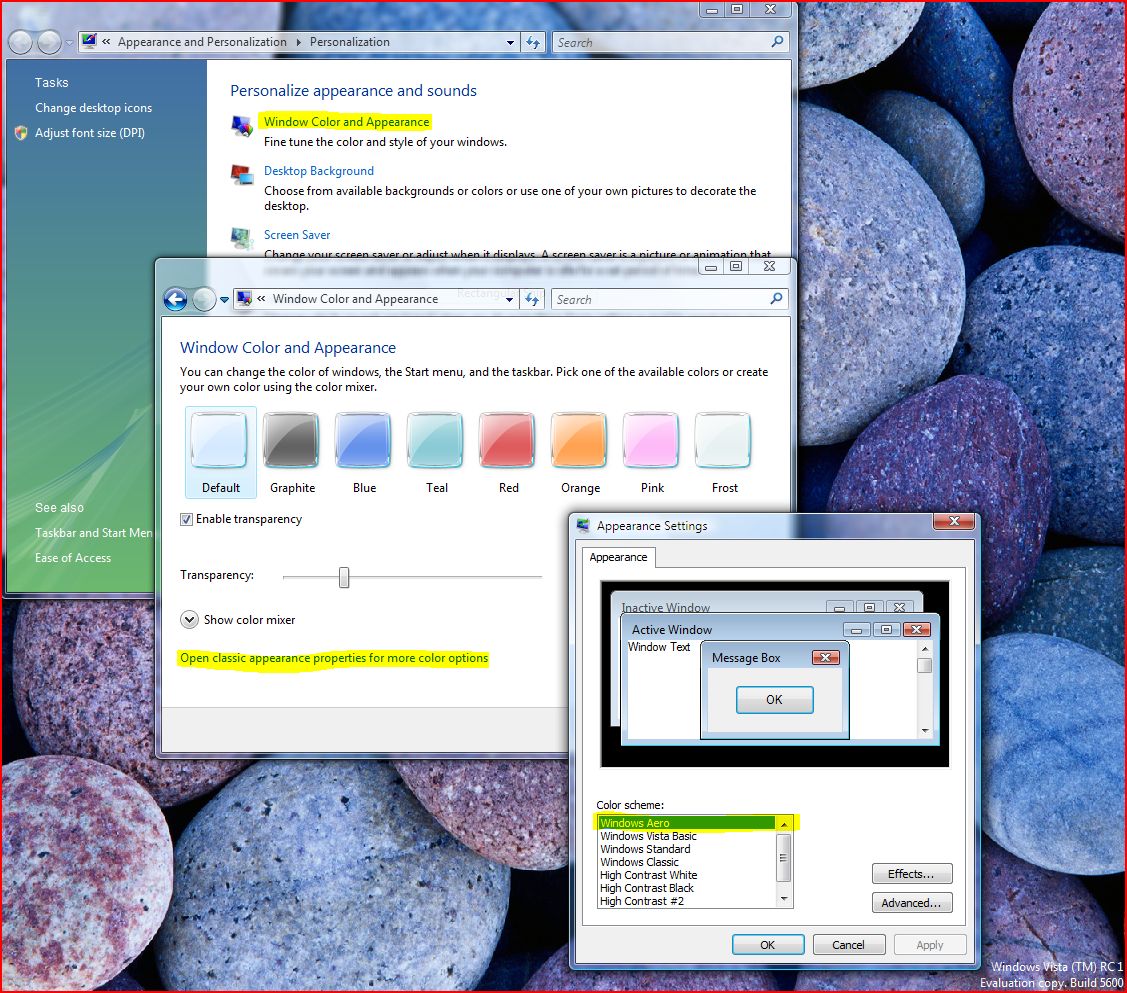The height and width of the screenshot is (993, 1127).
Task: Open Ease of Access link
Action: pyautogui.click(x=73, y=558)
